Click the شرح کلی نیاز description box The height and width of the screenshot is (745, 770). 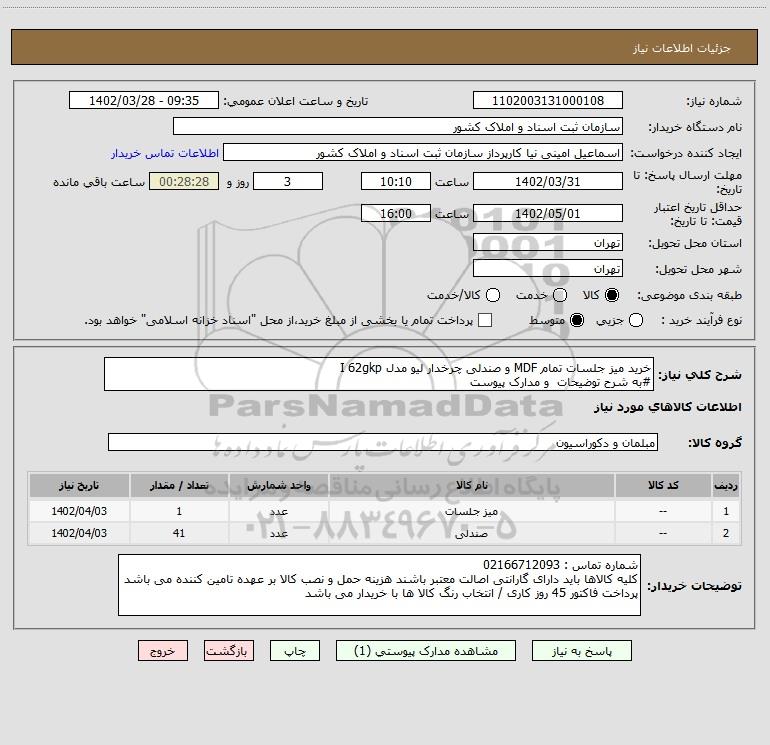[379, 374]
